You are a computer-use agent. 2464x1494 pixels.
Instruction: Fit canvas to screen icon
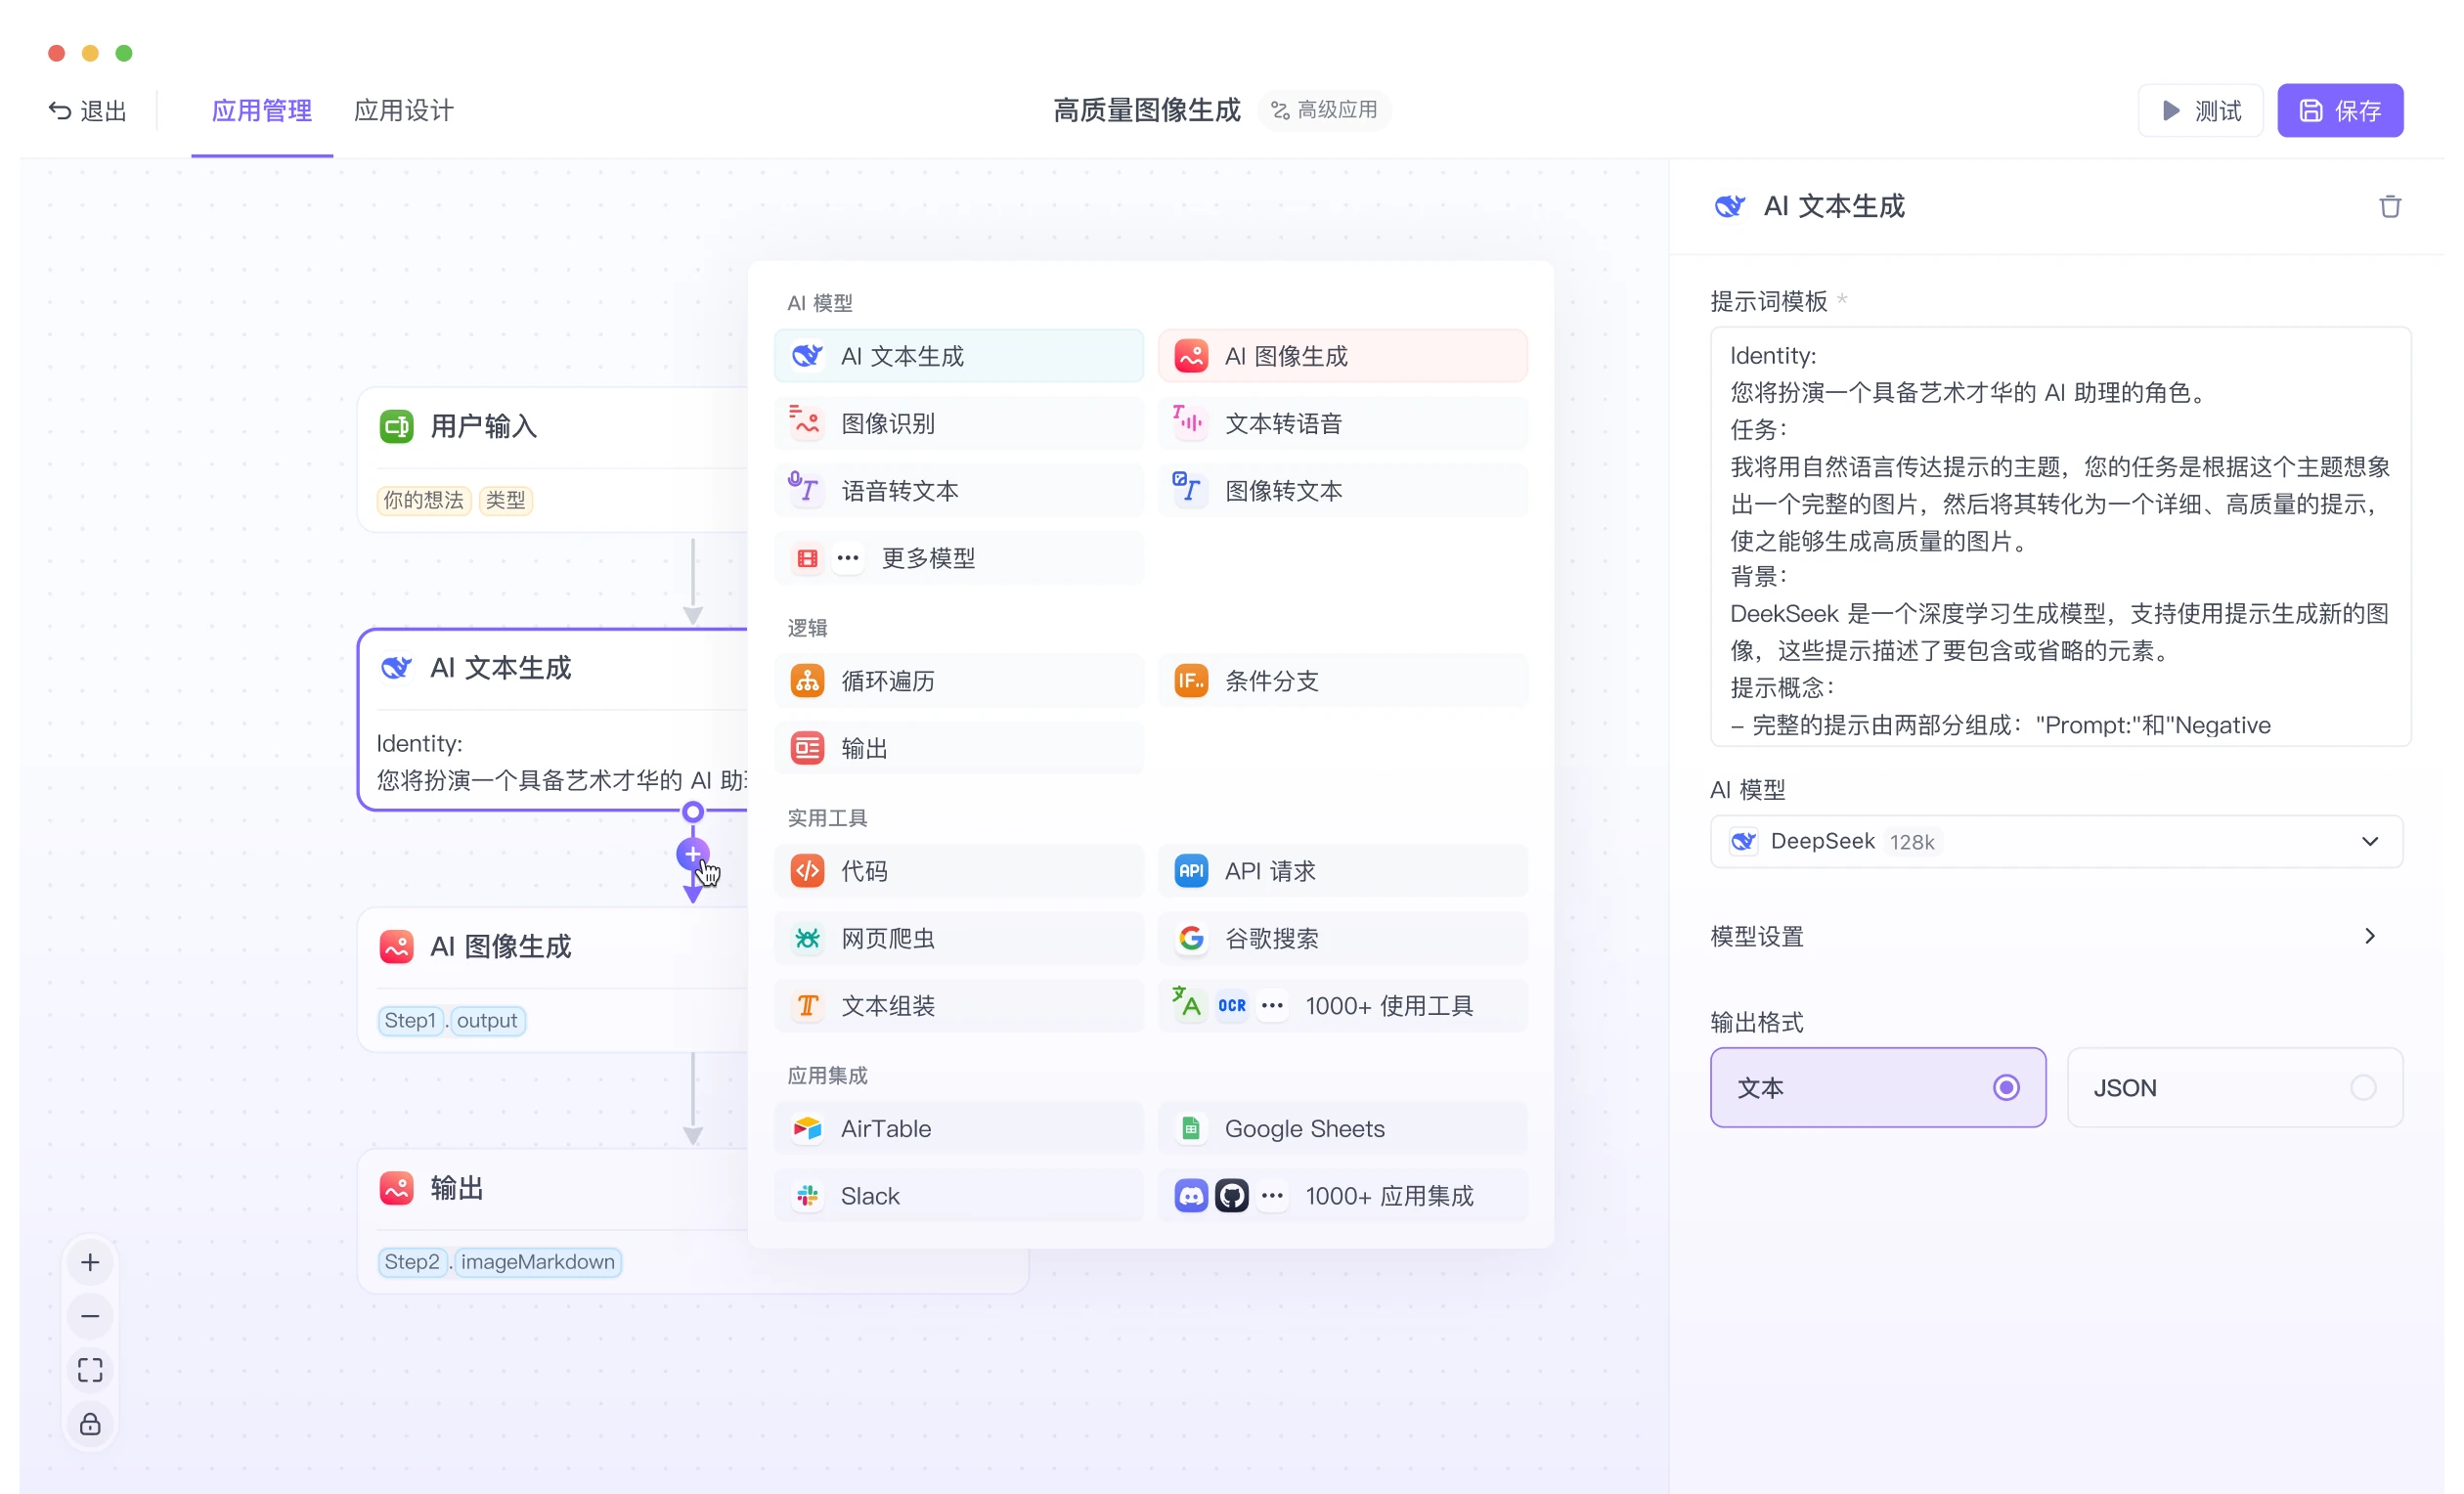tap(90, 1370)
